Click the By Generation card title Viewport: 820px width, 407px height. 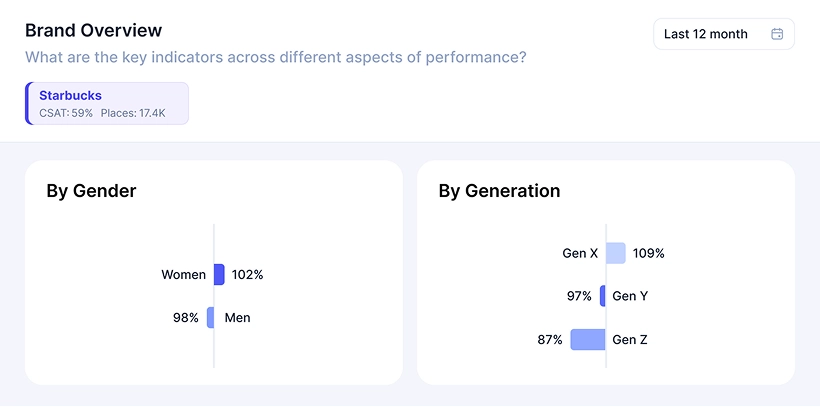pos(499,191)
